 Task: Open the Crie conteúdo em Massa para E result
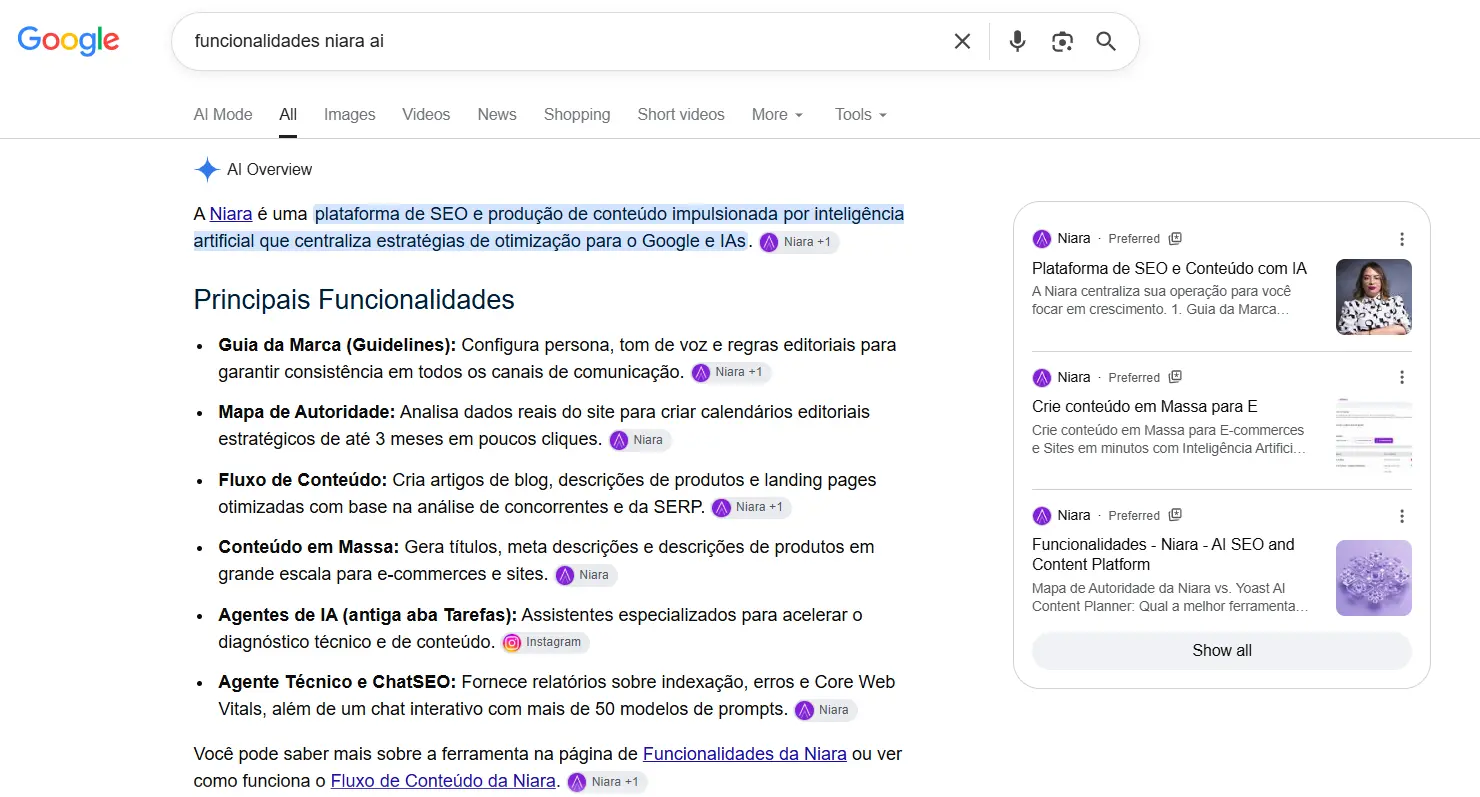click(x=1145, y=407)
